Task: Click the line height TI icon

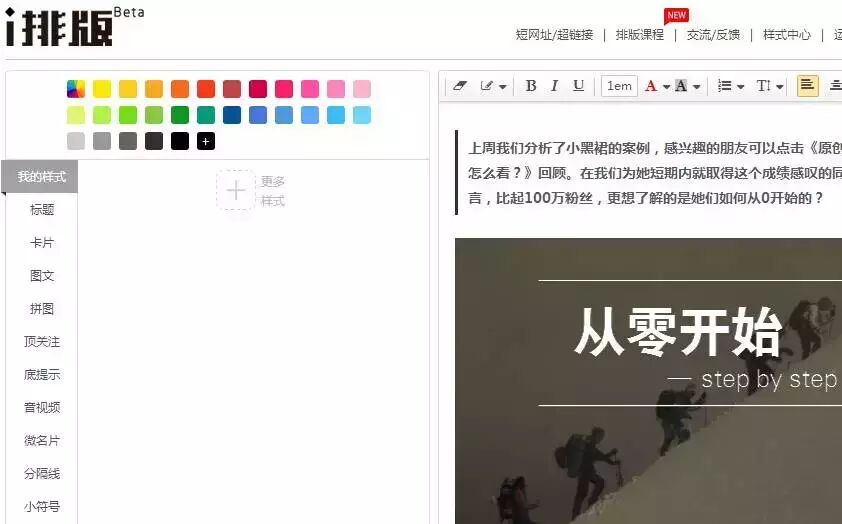Action: [763, 86]
